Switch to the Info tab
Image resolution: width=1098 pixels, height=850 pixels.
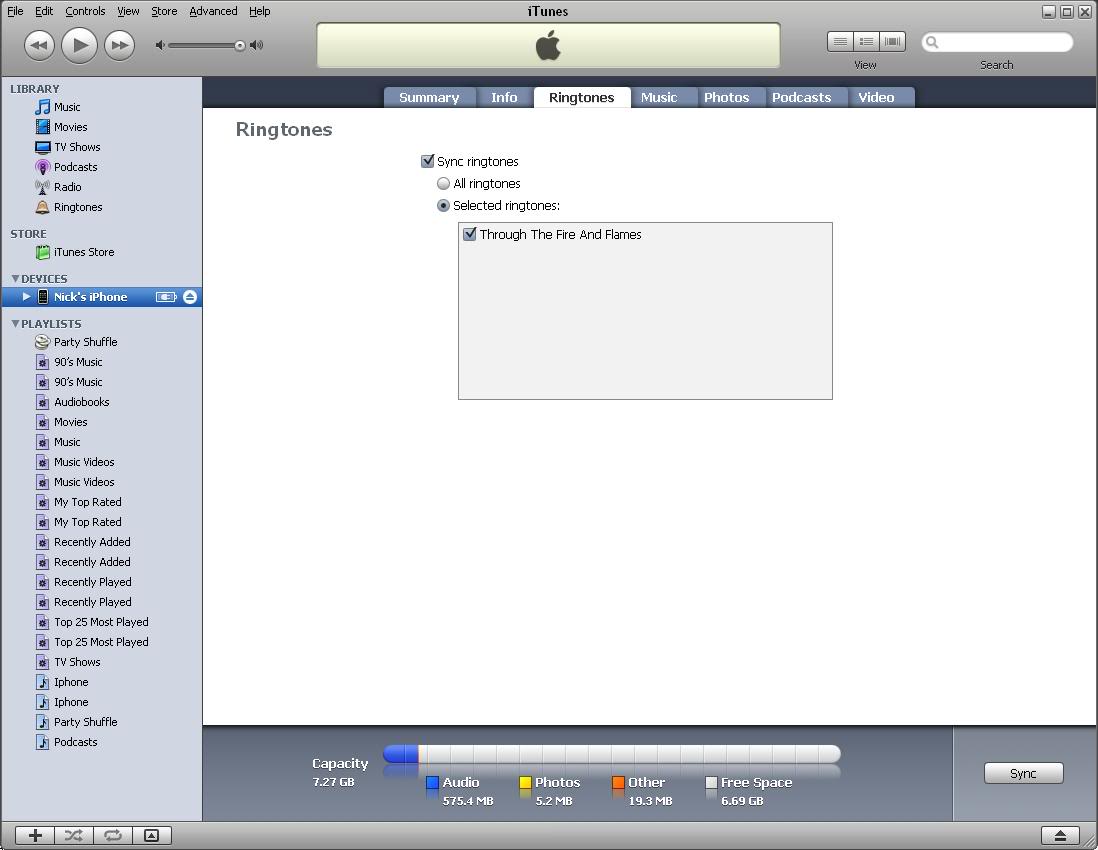coord(504,97)
